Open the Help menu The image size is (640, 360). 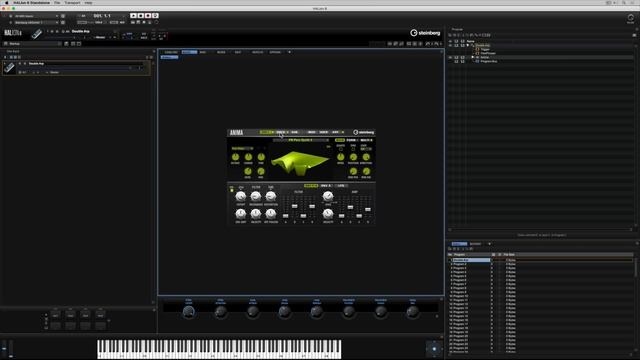click(88, 2)
